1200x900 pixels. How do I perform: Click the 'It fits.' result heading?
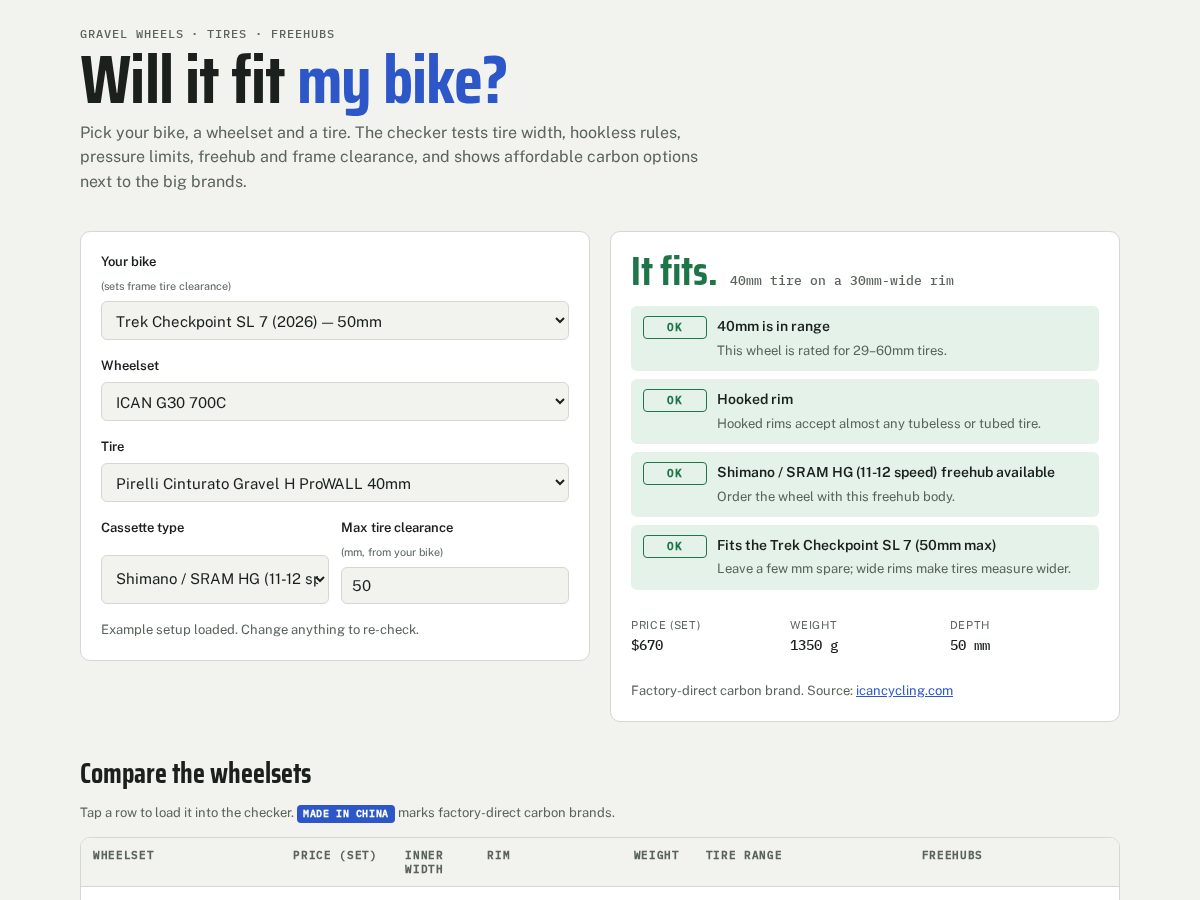point(674,271)
